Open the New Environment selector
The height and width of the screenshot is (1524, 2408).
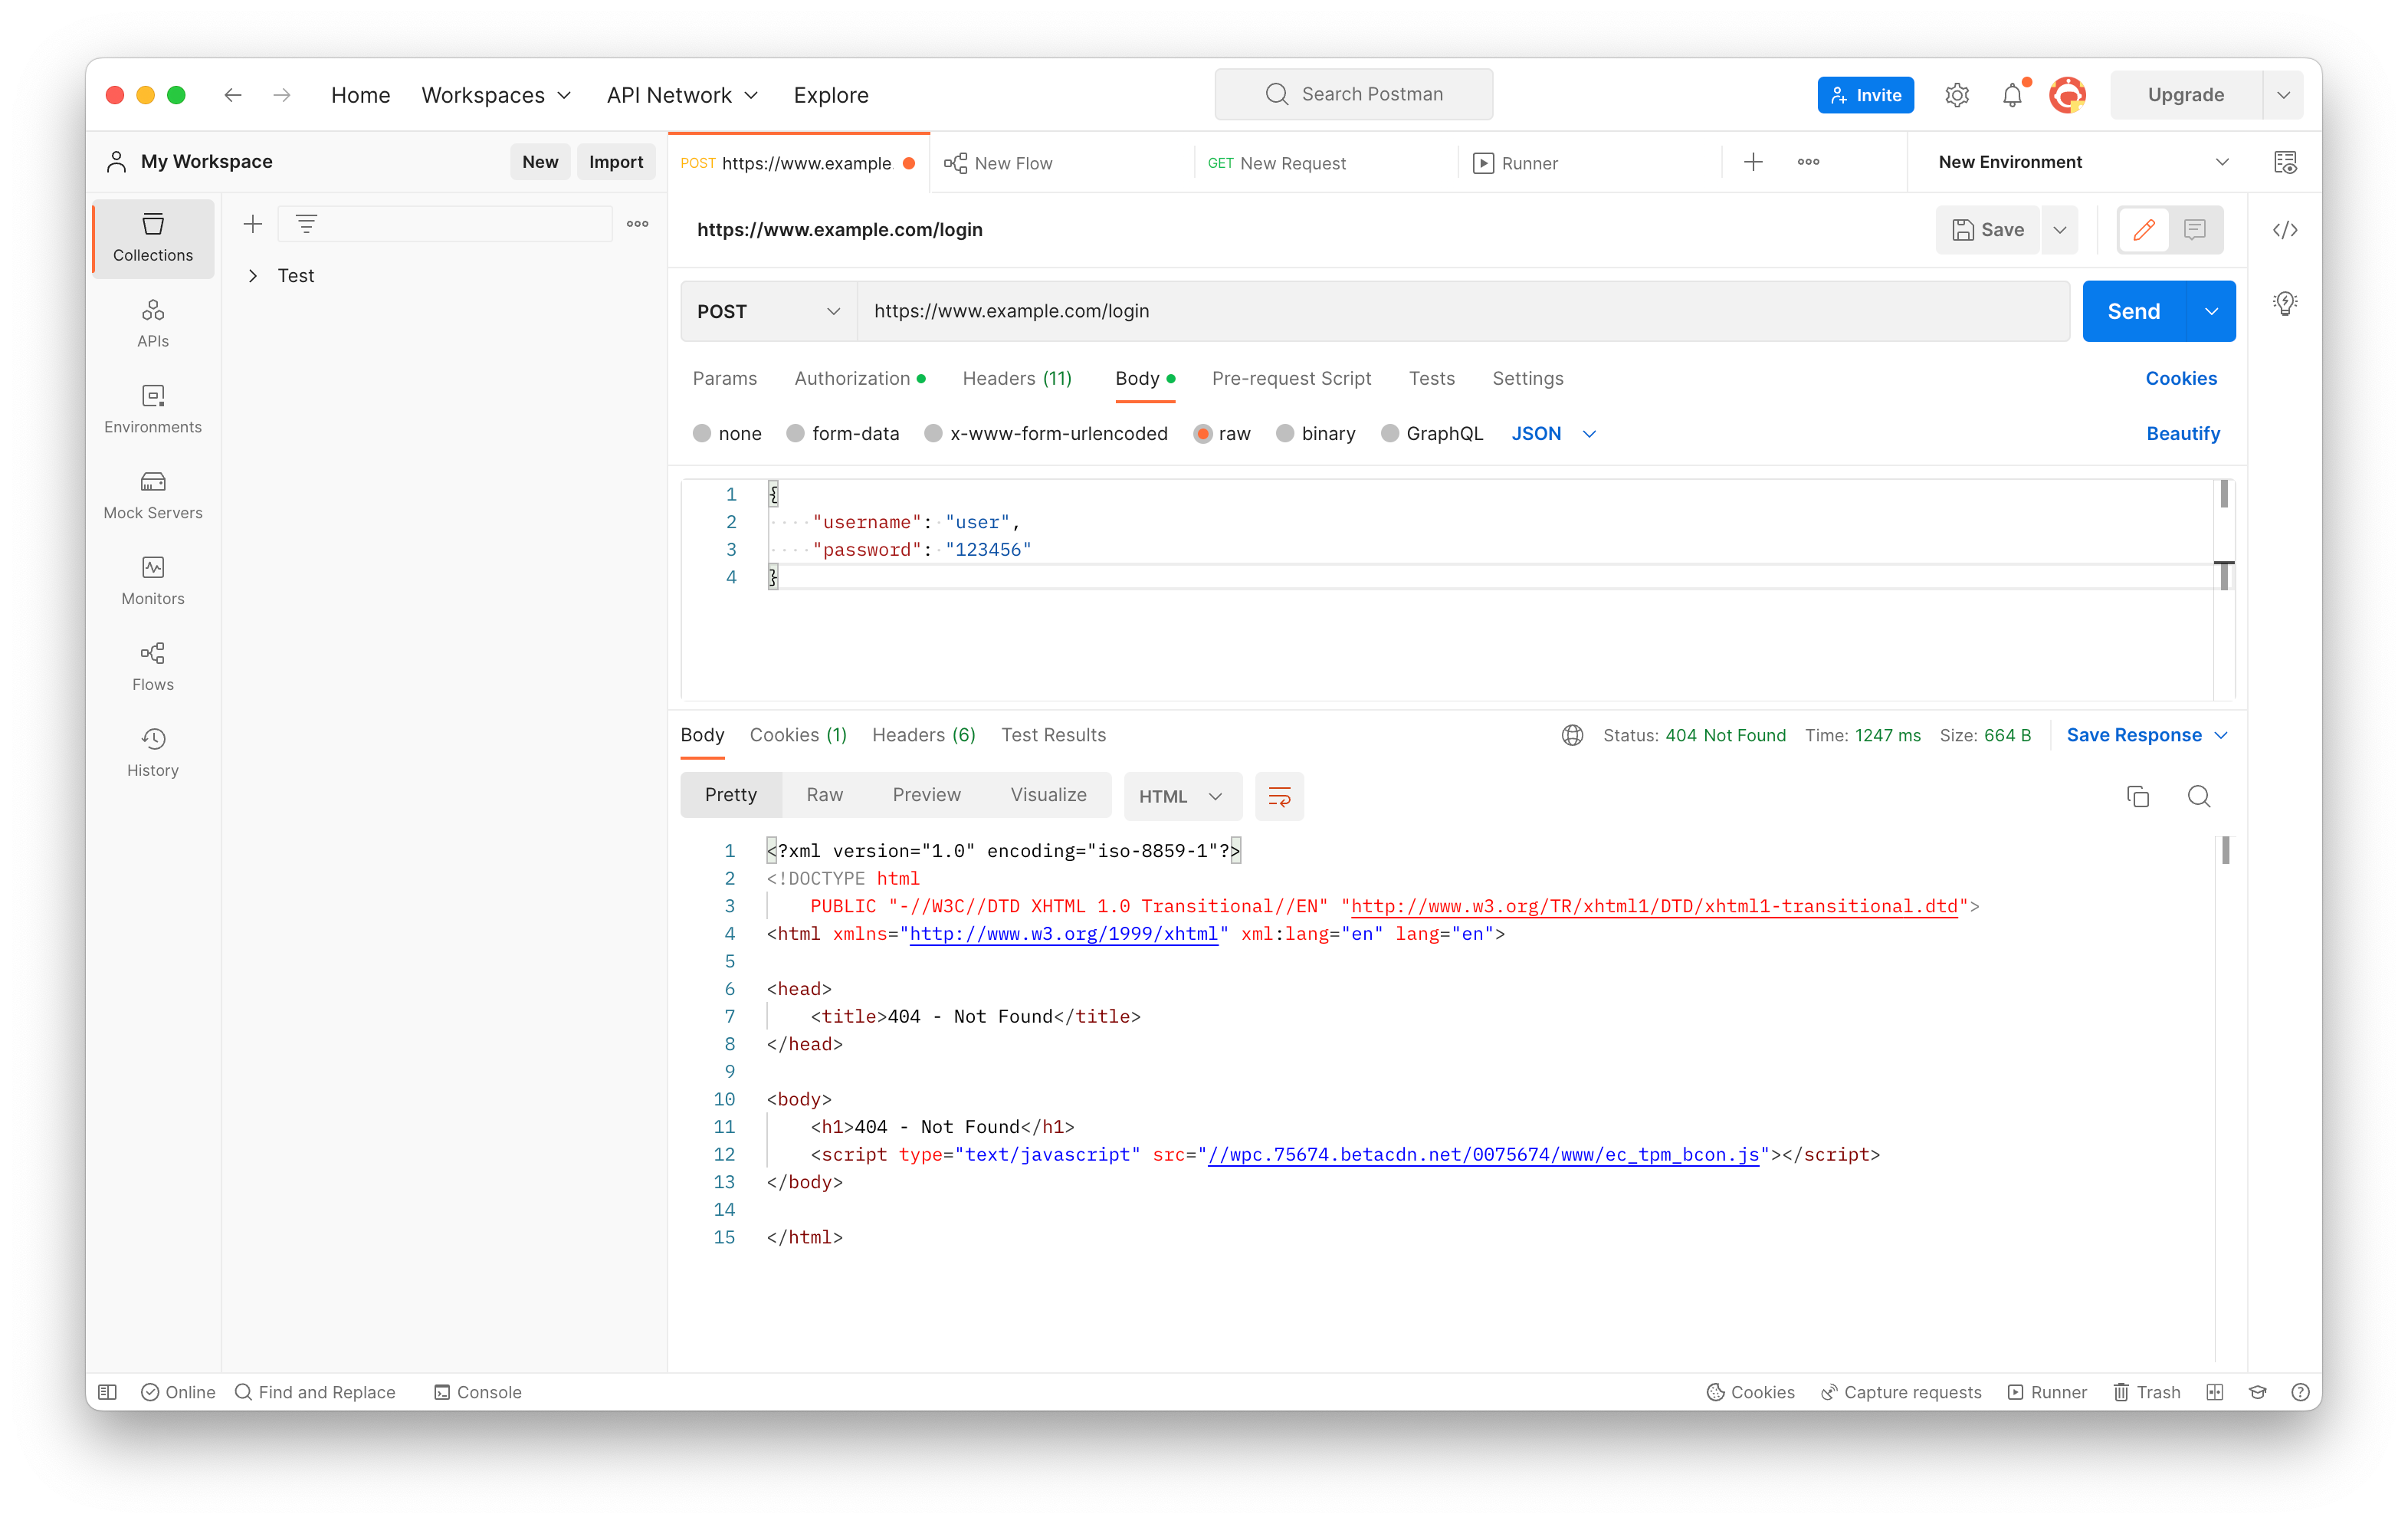tap(2083, 162)
